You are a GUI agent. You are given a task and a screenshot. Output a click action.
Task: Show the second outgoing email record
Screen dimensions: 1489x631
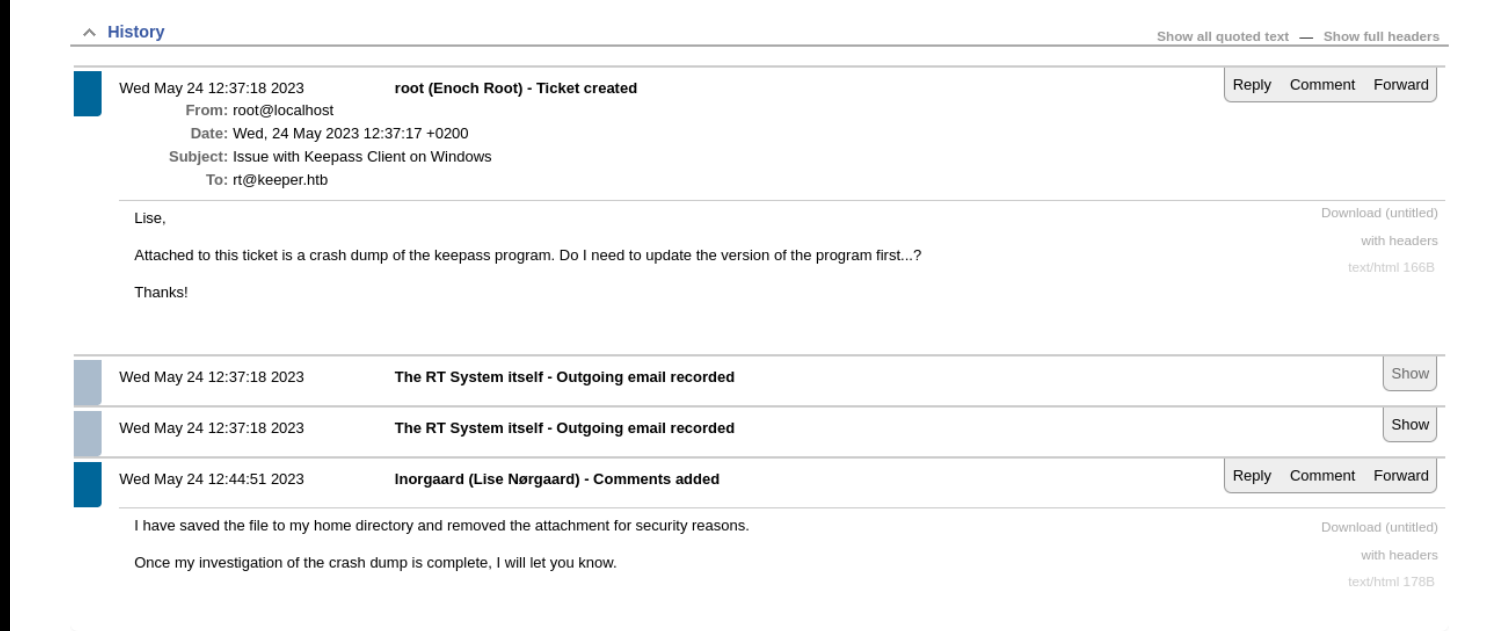(x=1409, y=424)
